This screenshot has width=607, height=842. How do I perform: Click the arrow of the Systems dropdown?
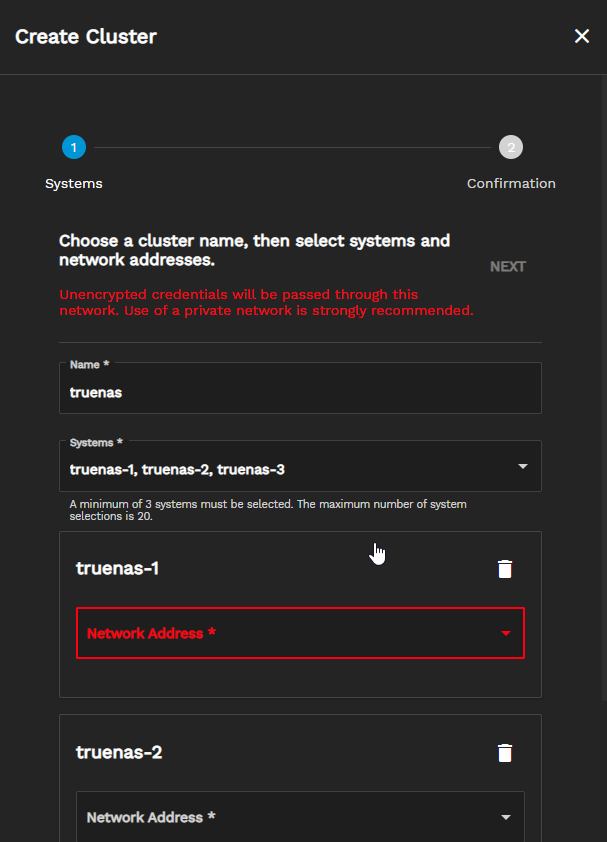point(523,466)
